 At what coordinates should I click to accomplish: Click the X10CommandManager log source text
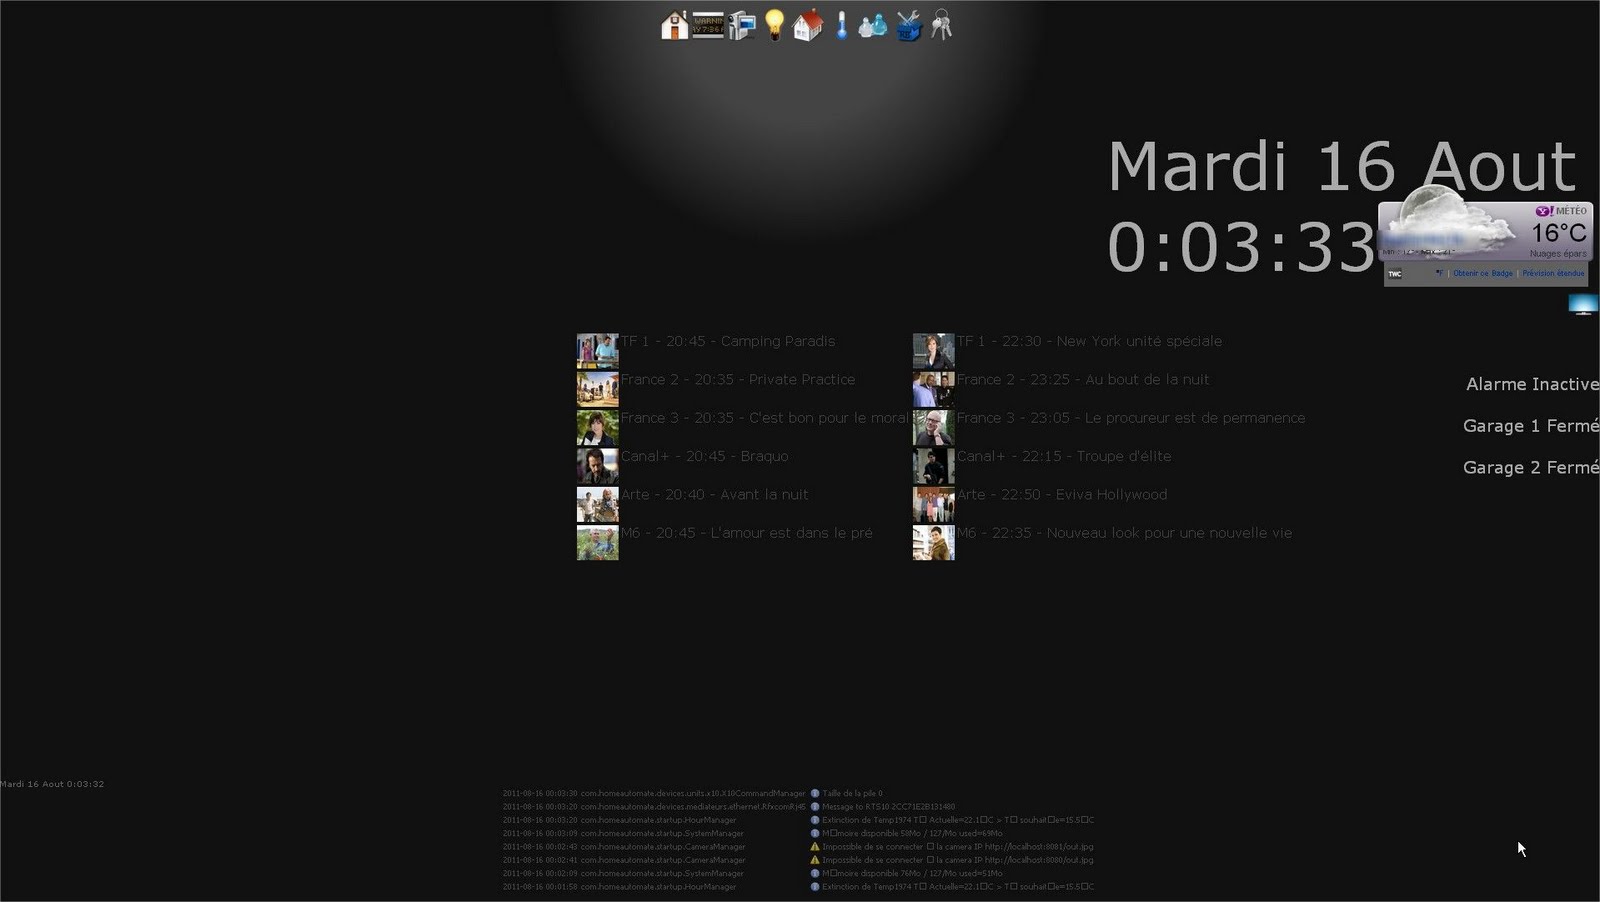coord(693,793)
